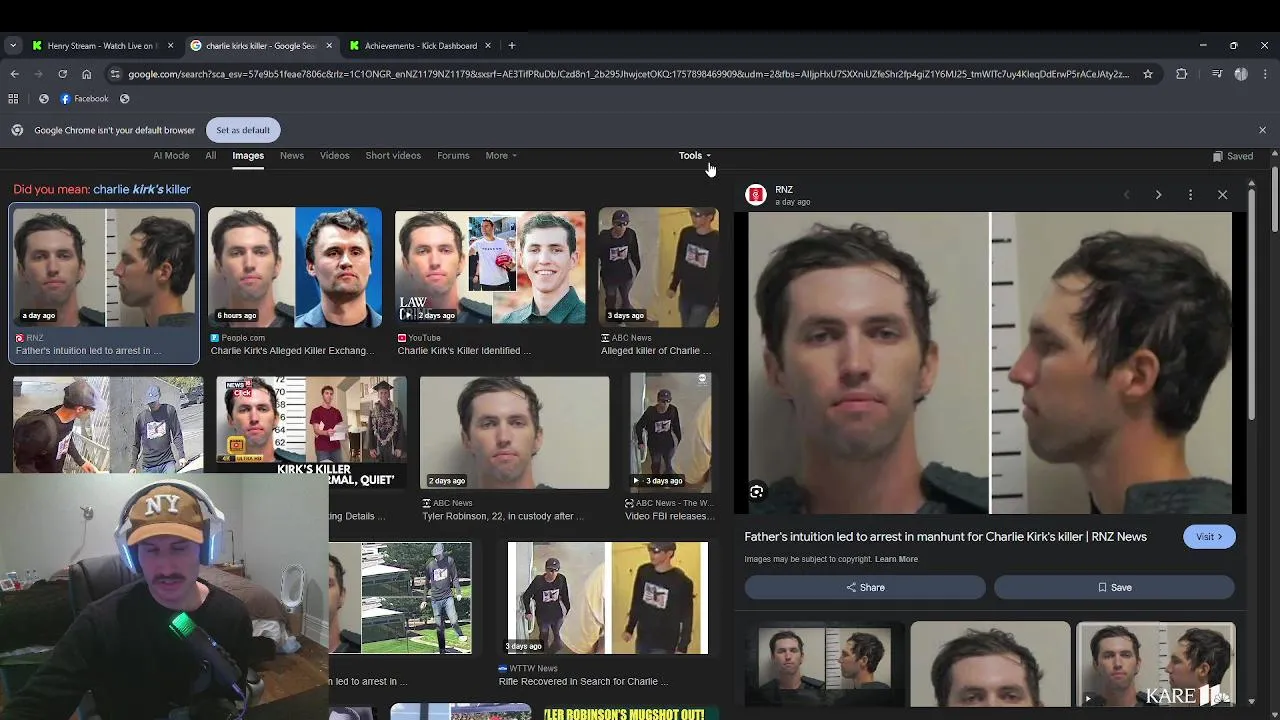This screenshot has height=720, width=1280.
Task: View site information next to the URL
Action: tap(115, 74)
